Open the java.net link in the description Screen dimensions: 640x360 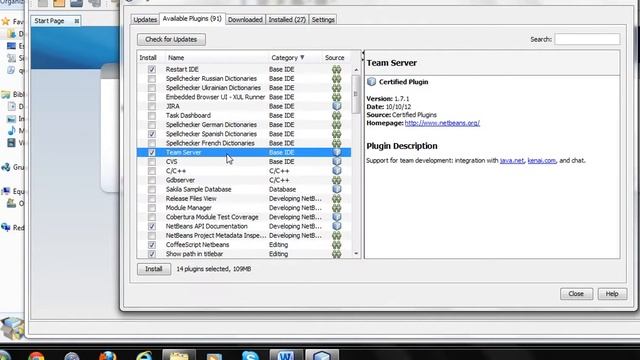[512, 160]
